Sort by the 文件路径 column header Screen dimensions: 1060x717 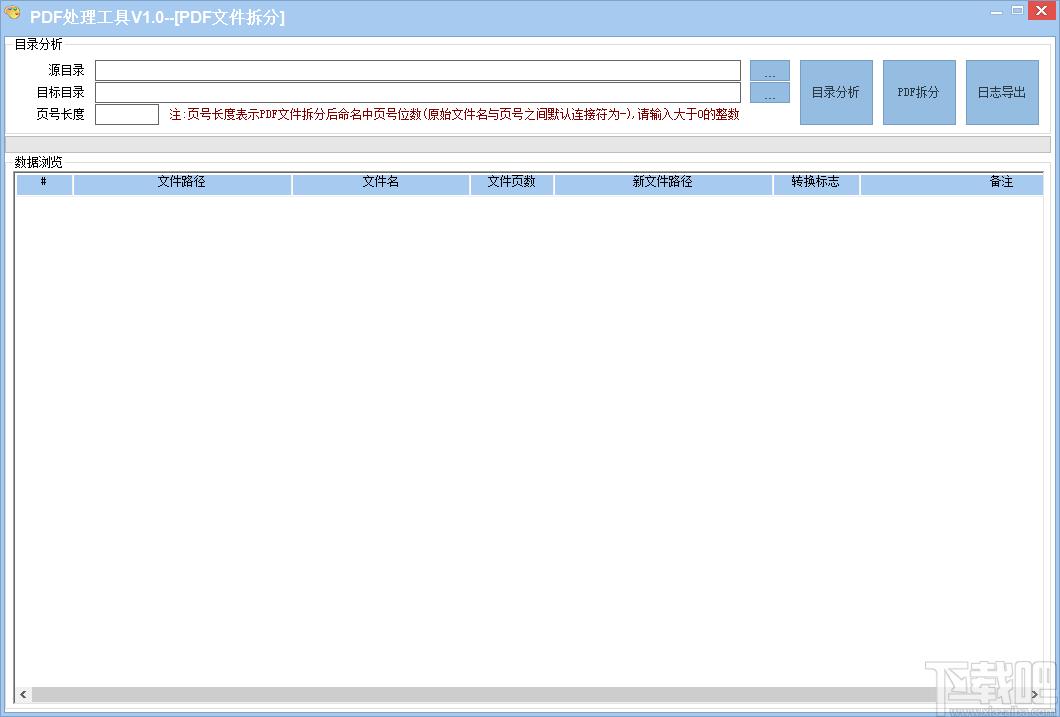pyautogui.click(x=182, y=184)
